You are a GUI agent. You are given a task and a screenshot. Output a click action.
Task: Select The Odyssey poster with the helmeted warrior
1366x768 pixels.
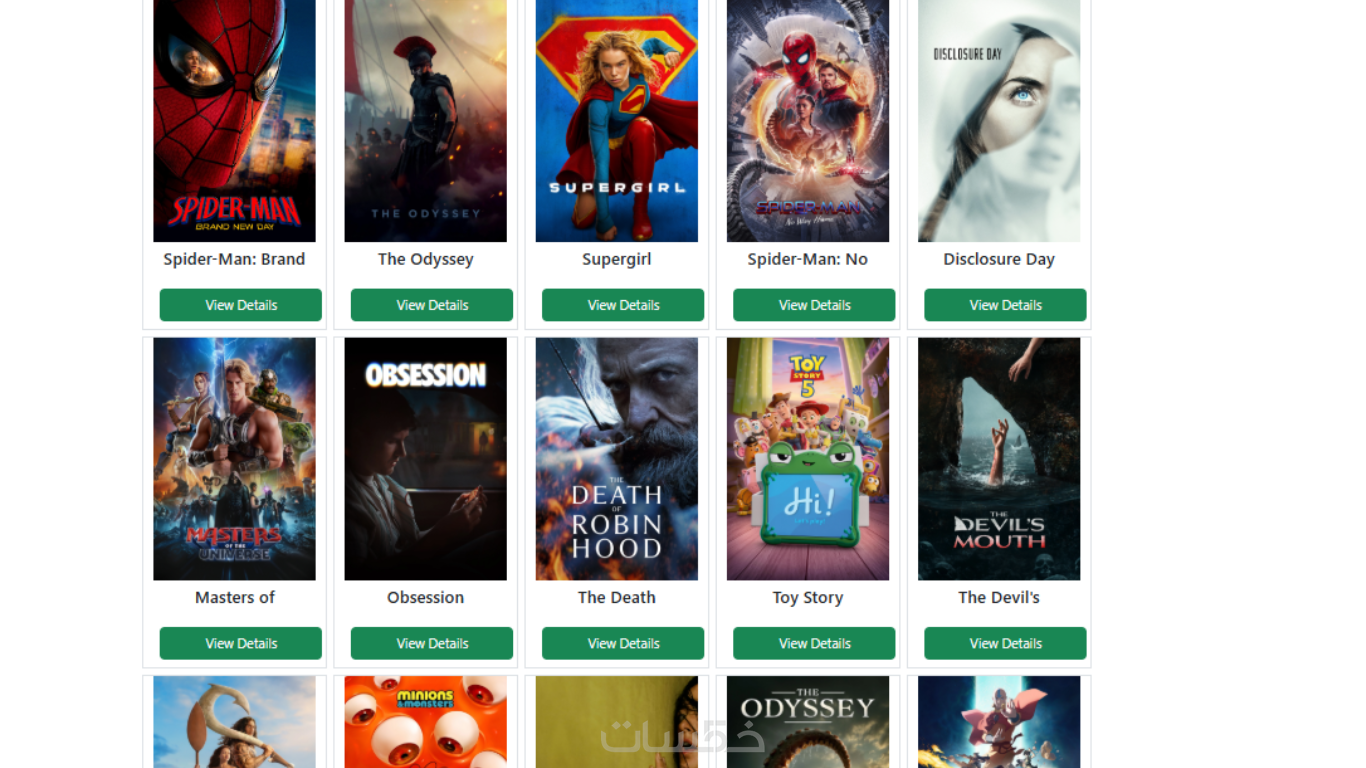(425, 121)
